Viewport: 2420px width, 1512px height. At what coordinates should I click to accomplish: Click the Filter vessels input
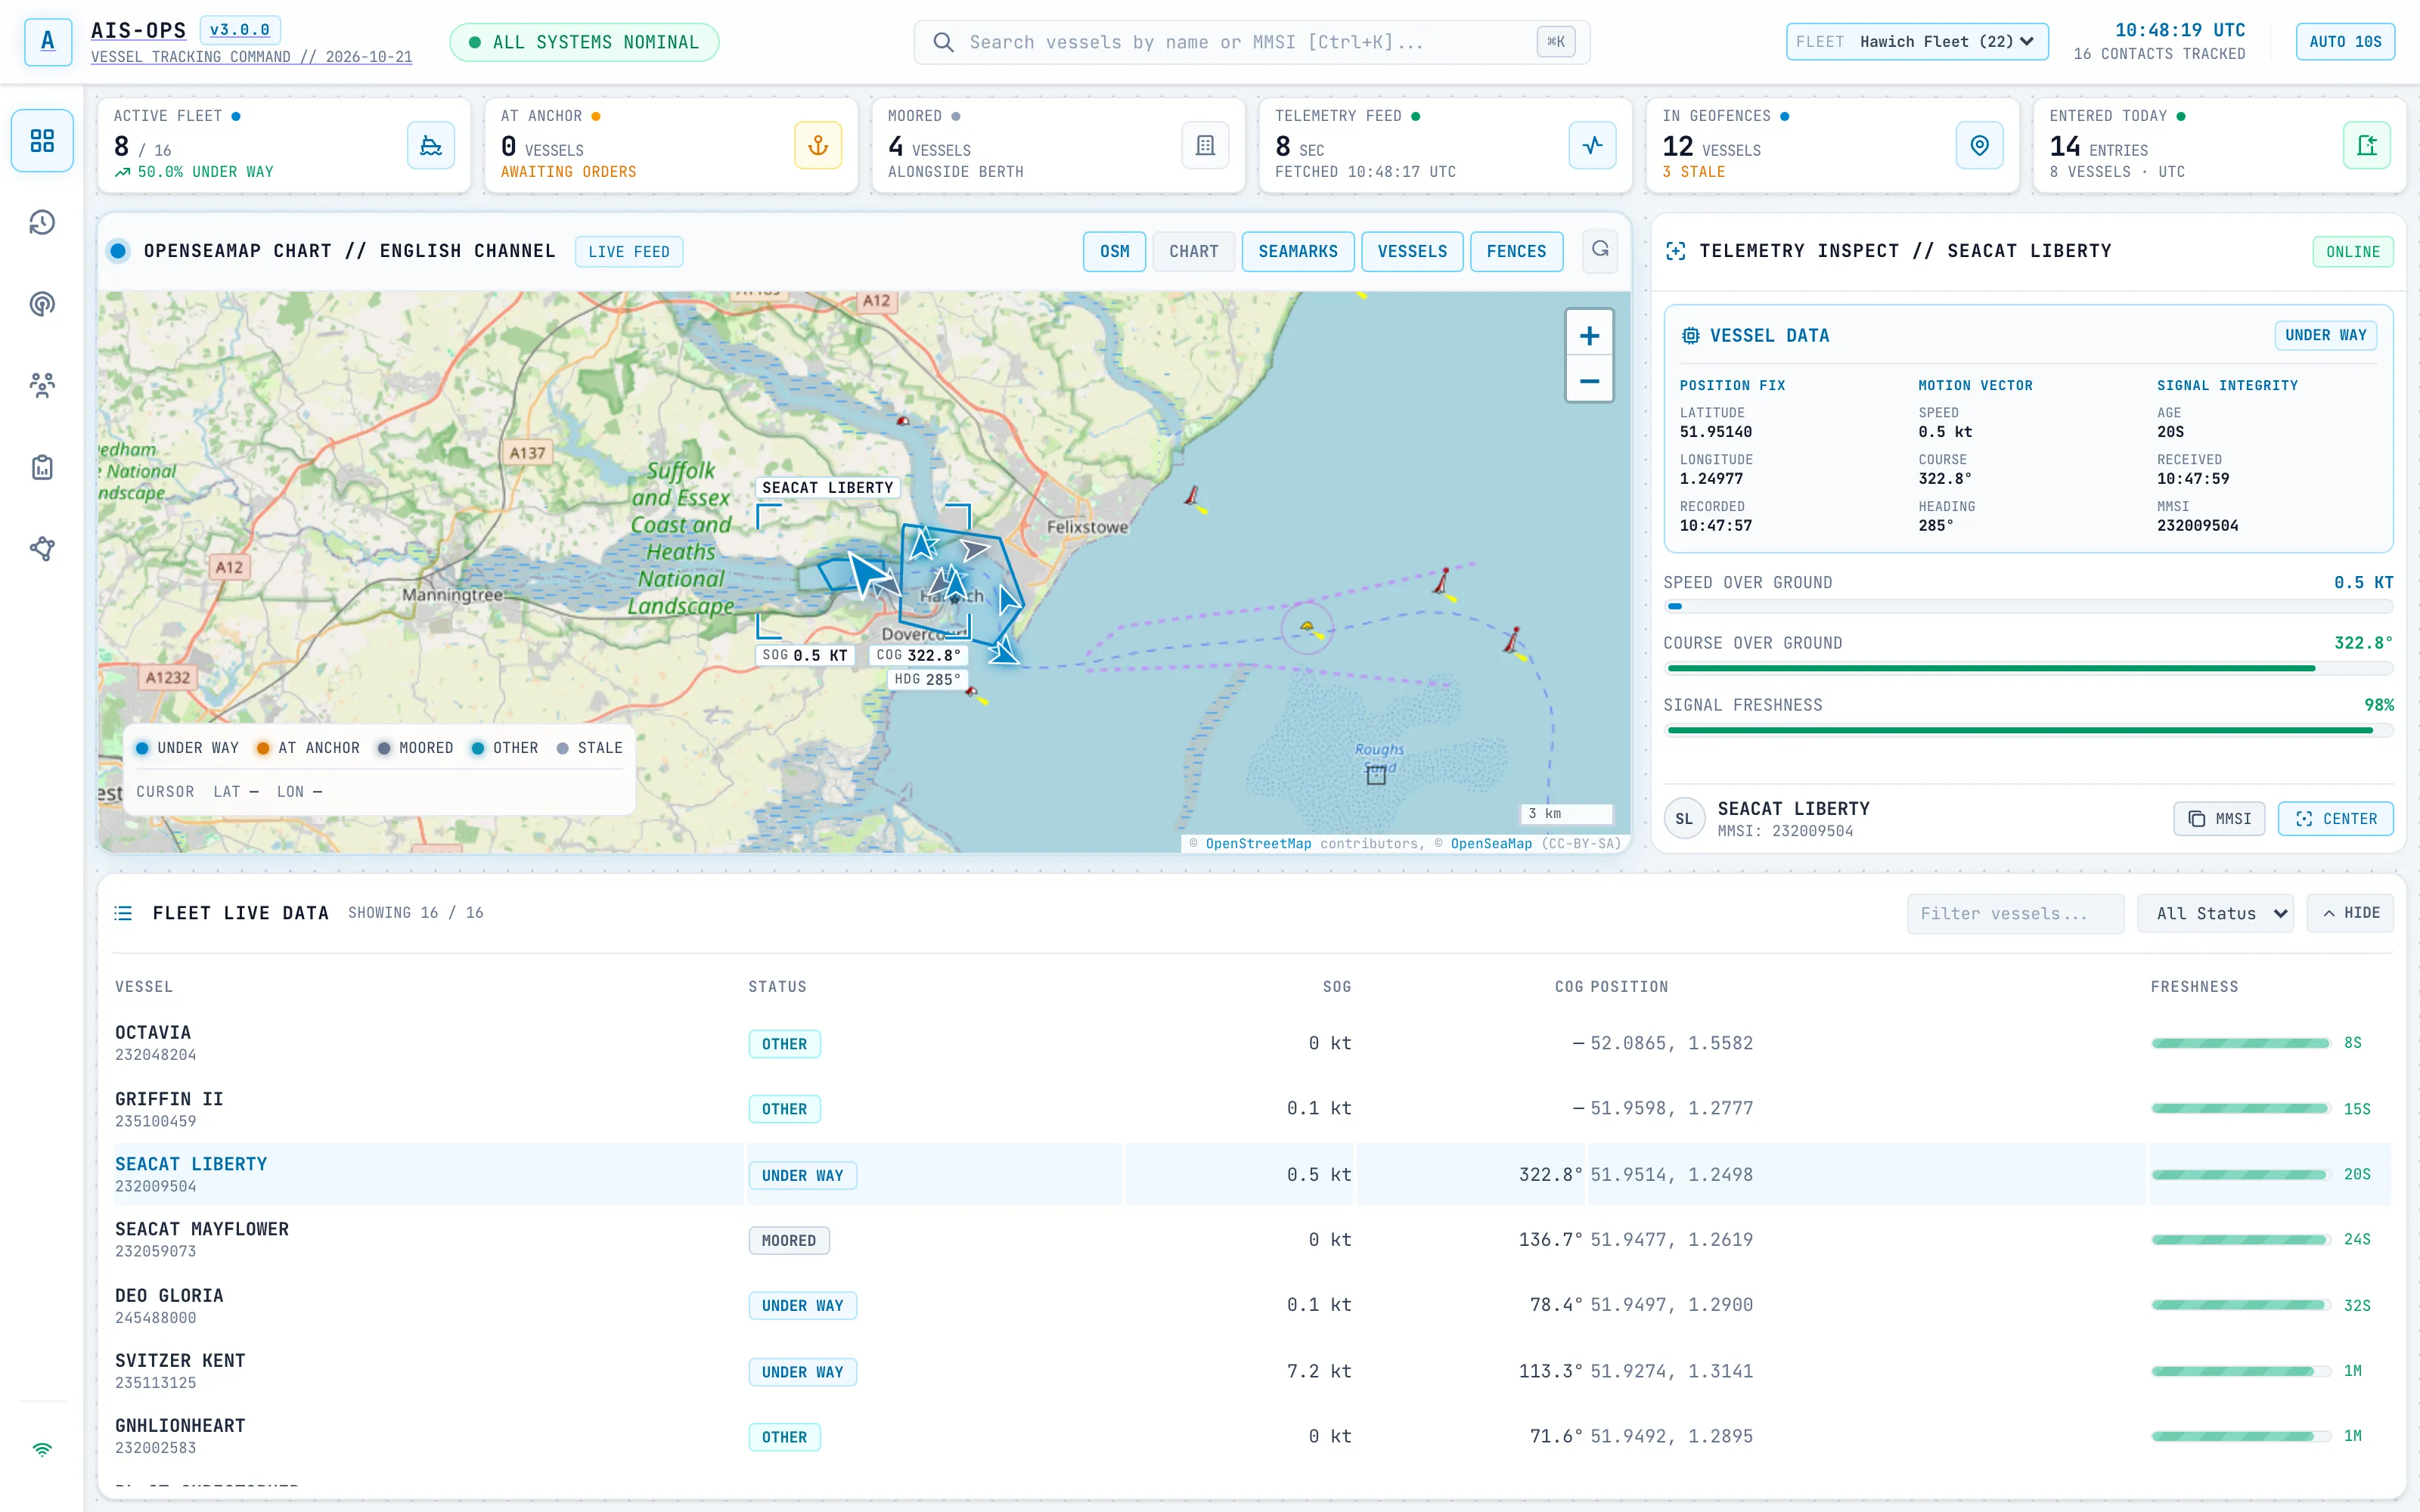pos(2015,913)
